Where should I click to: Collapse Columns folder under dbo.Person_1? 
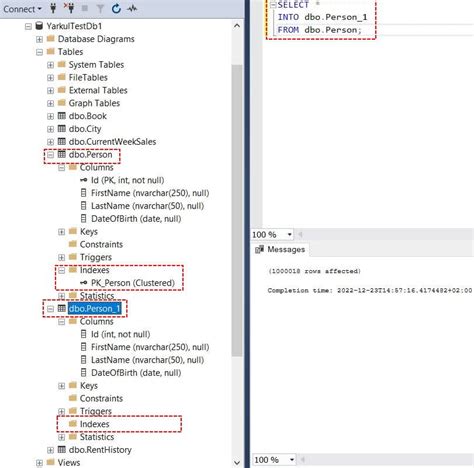(61, 322)
